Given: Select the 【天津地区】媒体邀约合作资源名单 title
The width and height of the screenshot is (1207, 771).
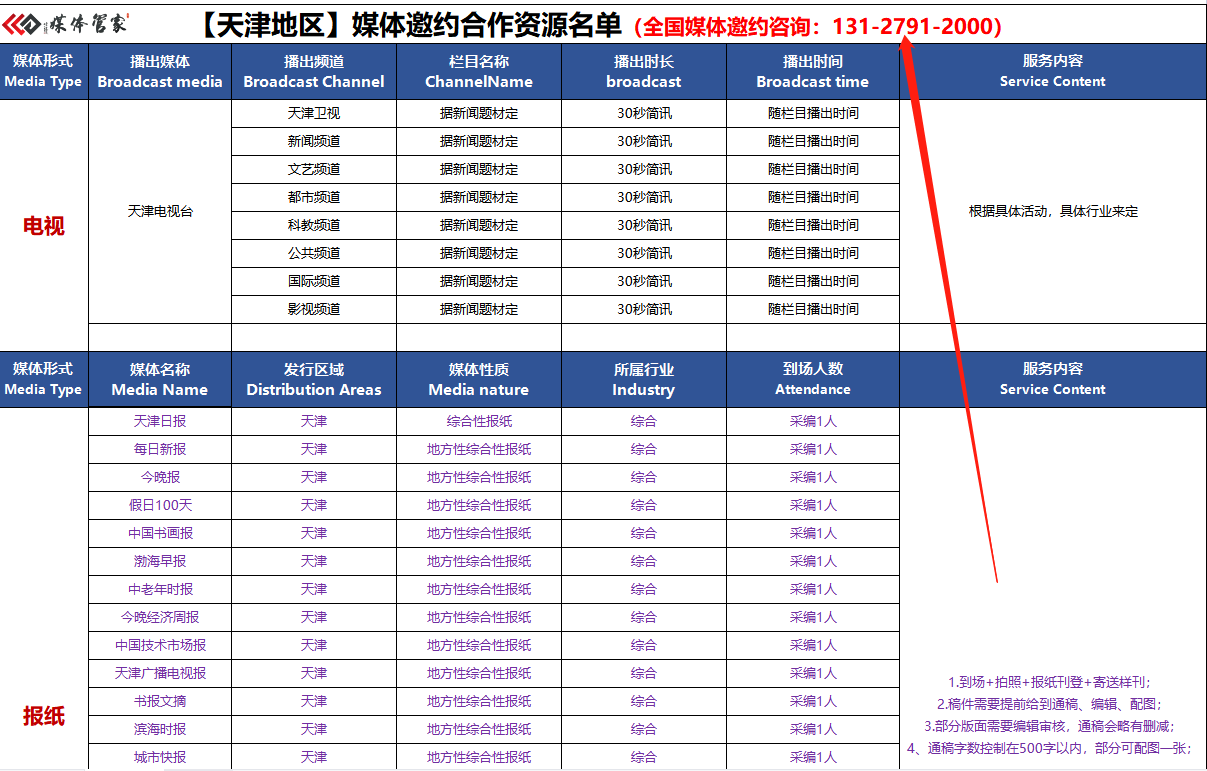Looking at the screenshot, I should (x=406, y=25).
